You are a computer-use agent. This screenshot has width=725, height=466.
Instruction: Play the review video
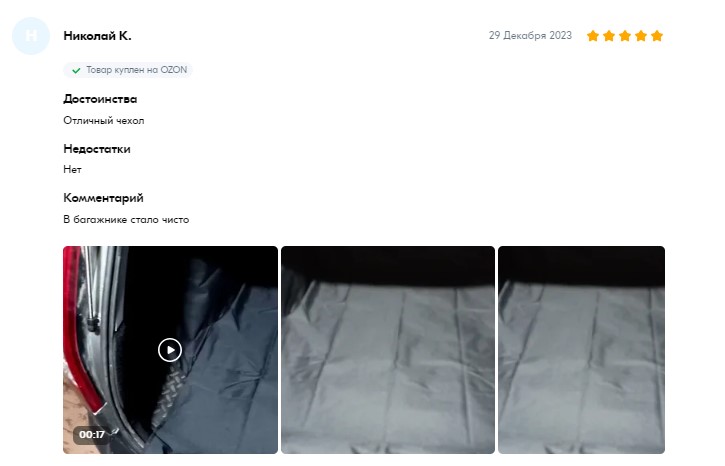click(x=170, y=350)
